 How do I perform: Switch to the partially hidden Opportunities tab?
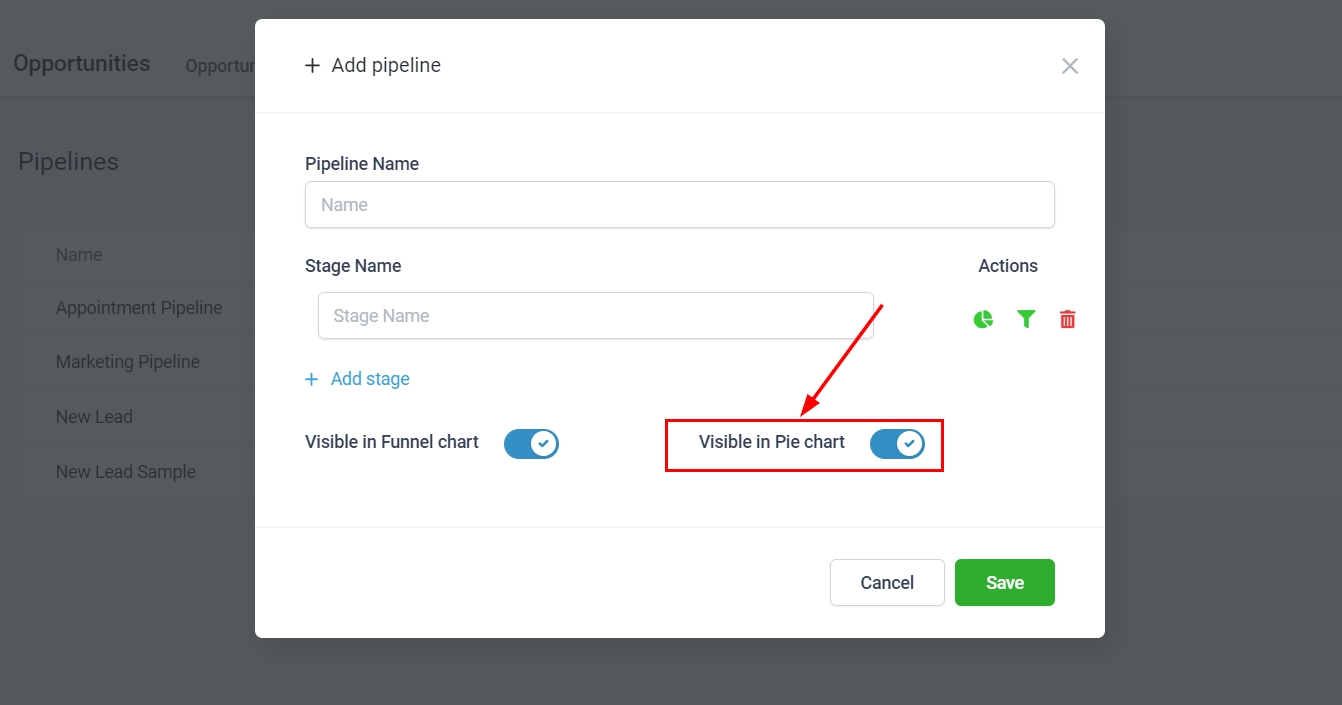pos(220,66)
